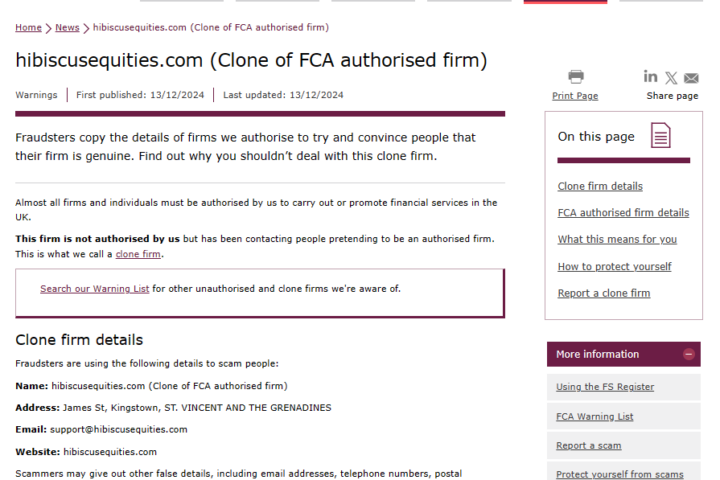This screenshot has width=720, height=480.
Task: Open the Print Page link
Action: click(575, 96)
